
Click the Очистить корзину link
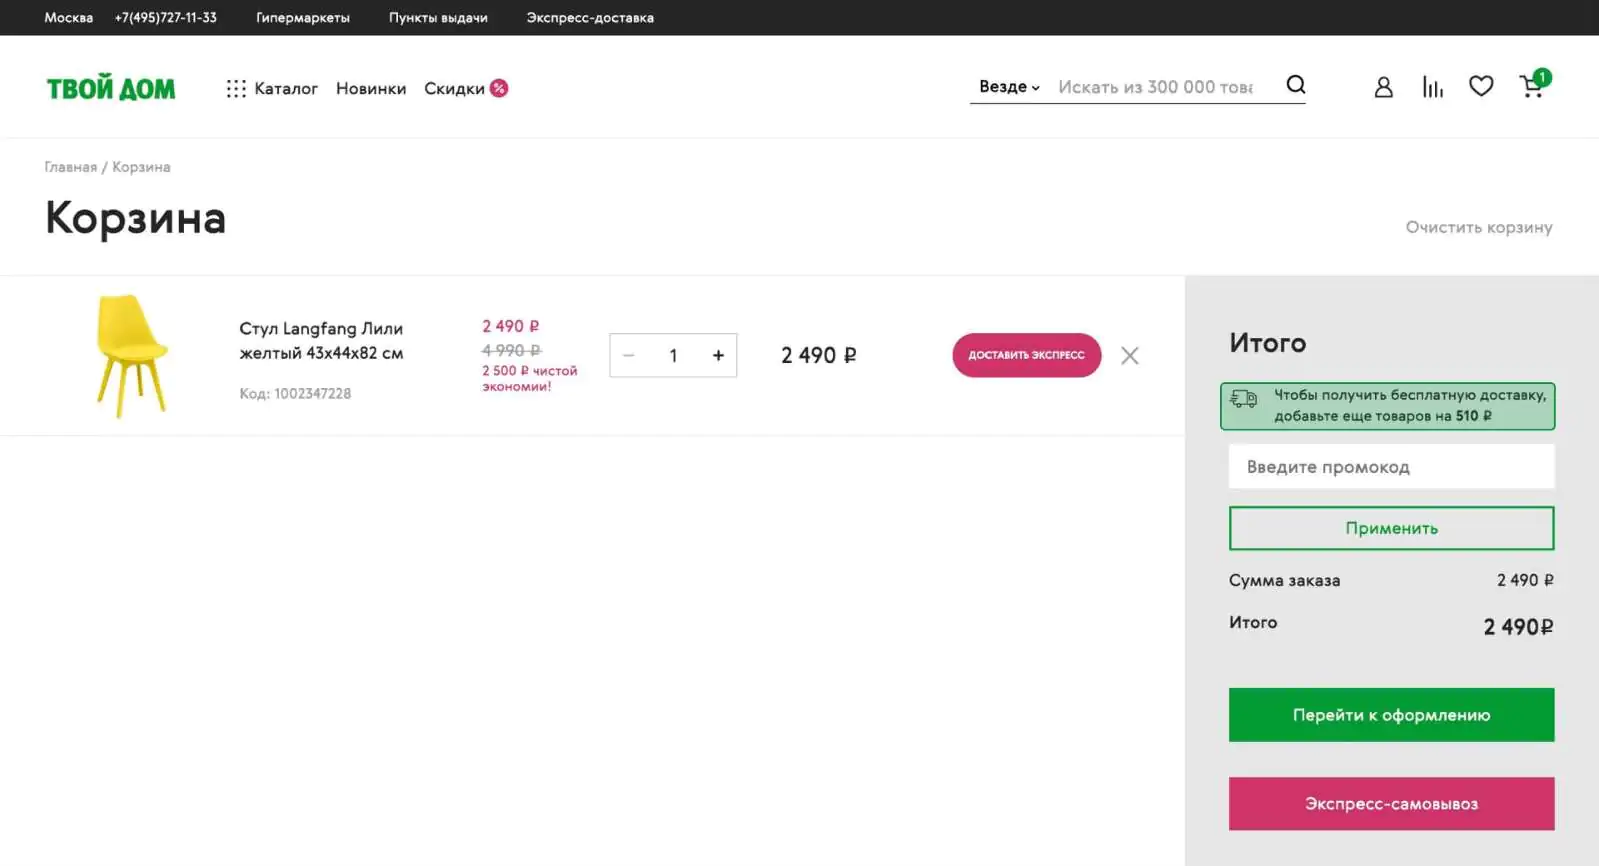point(1479,227)
